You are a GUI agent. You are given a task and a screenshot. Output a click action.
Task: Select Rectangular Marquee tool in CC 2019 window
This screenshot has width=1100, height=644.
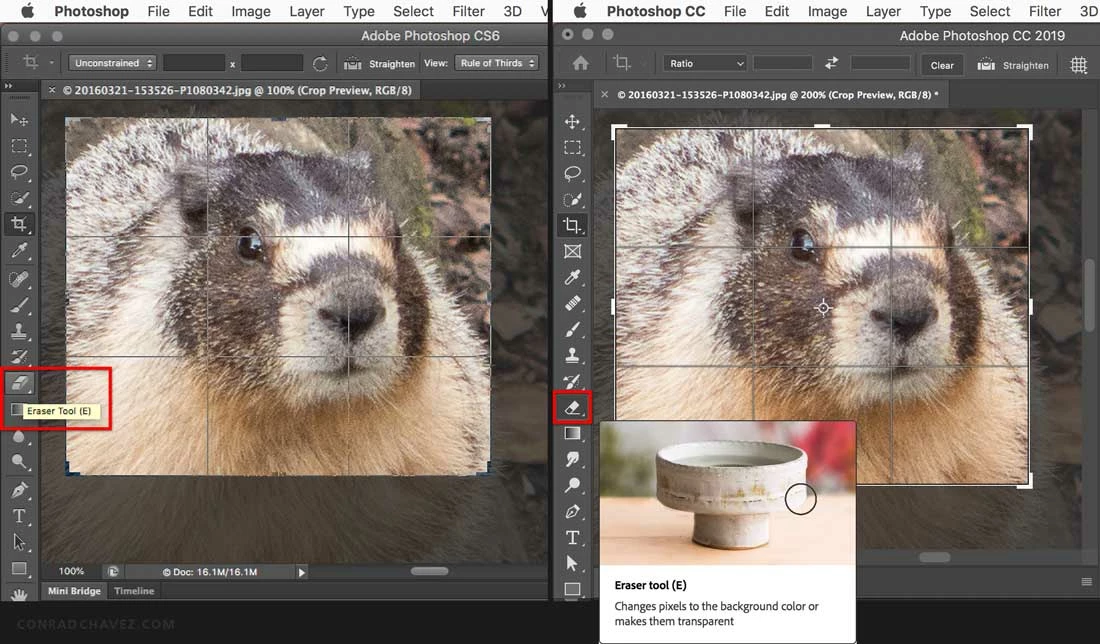572,147
